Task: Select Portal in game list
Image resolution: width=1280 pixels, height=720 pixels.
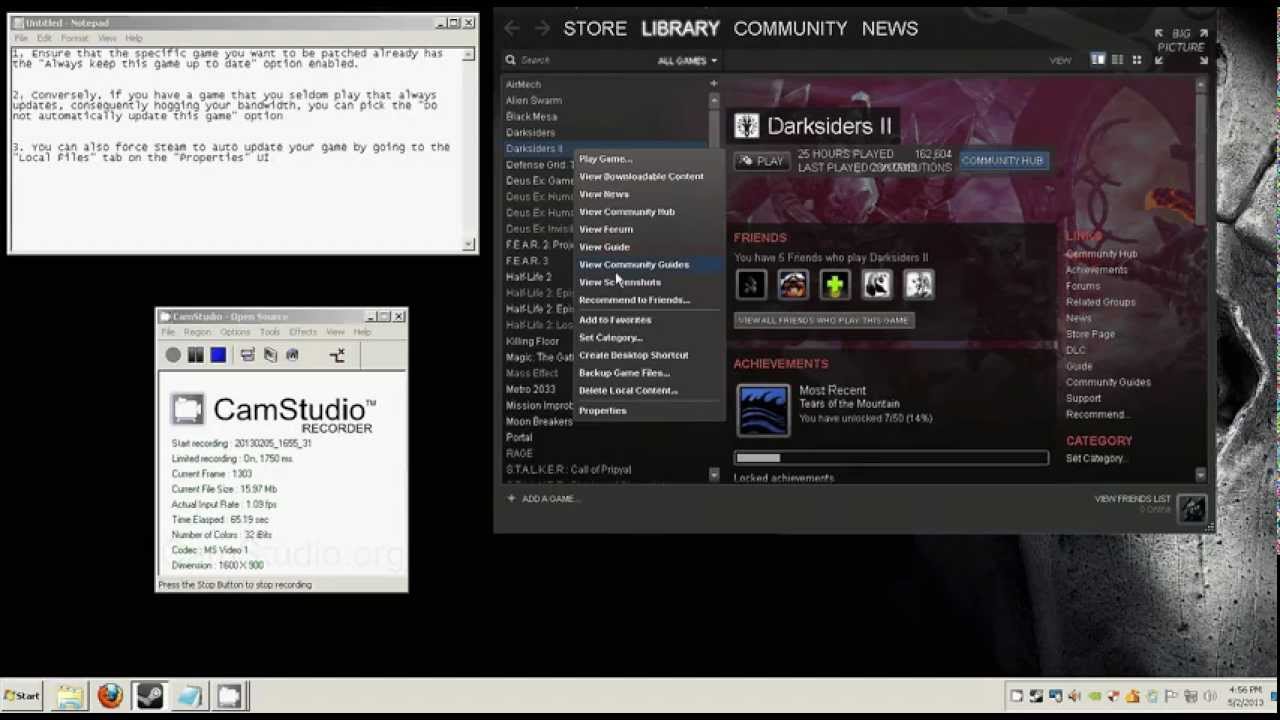Action: [519, 438]
